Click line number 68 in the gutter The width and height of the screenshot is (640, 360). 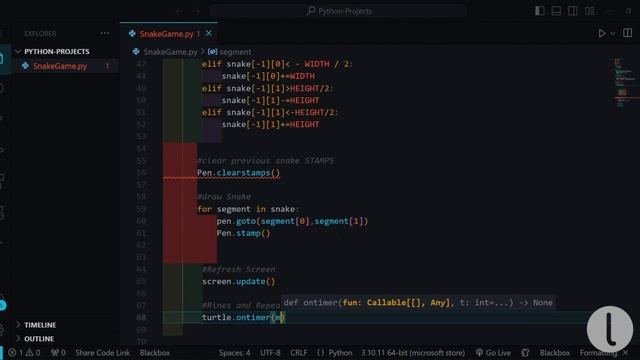(141, 317)
